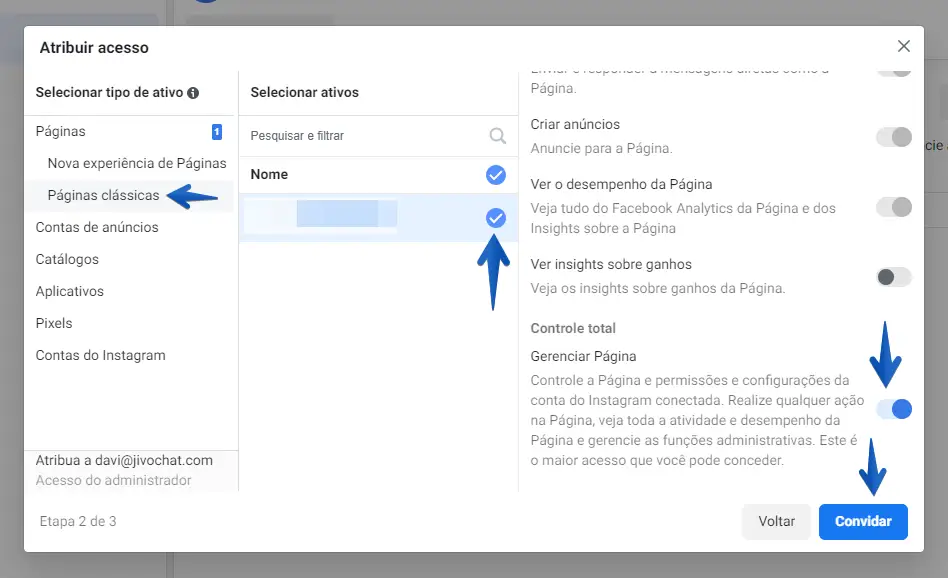This screenshot has width=948, height=578.
Task: Close the Atribuir acesso dialog
Action: 904,46
